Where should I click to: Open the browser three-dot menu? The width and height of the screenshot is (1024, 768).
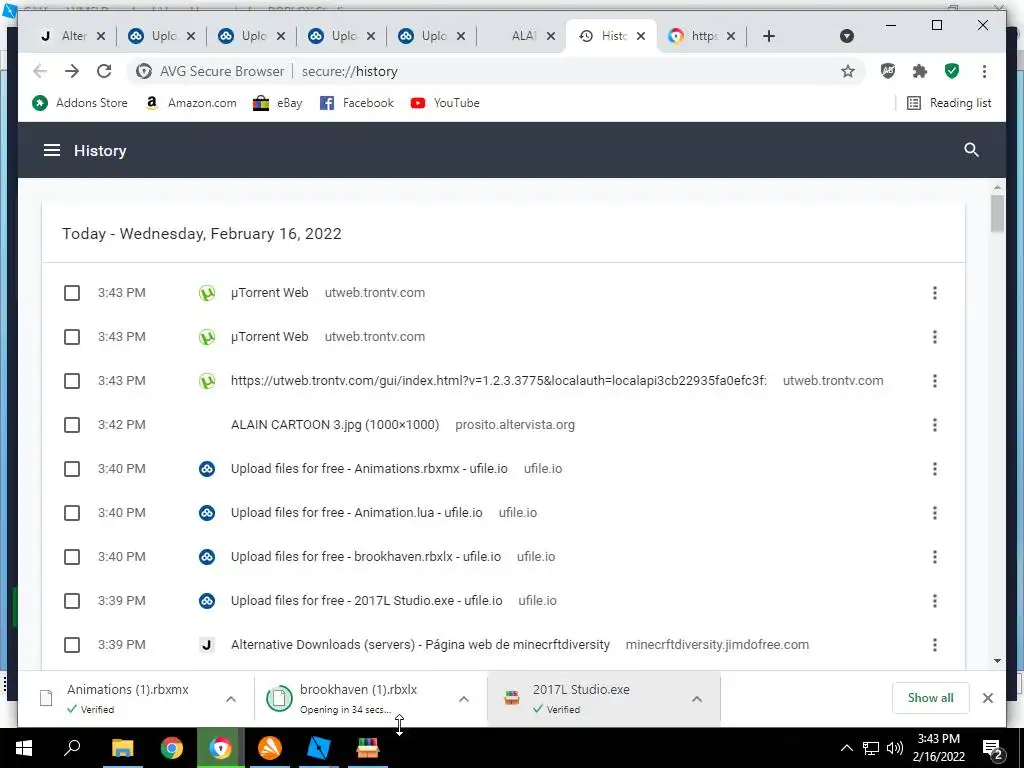click(984, 71)
